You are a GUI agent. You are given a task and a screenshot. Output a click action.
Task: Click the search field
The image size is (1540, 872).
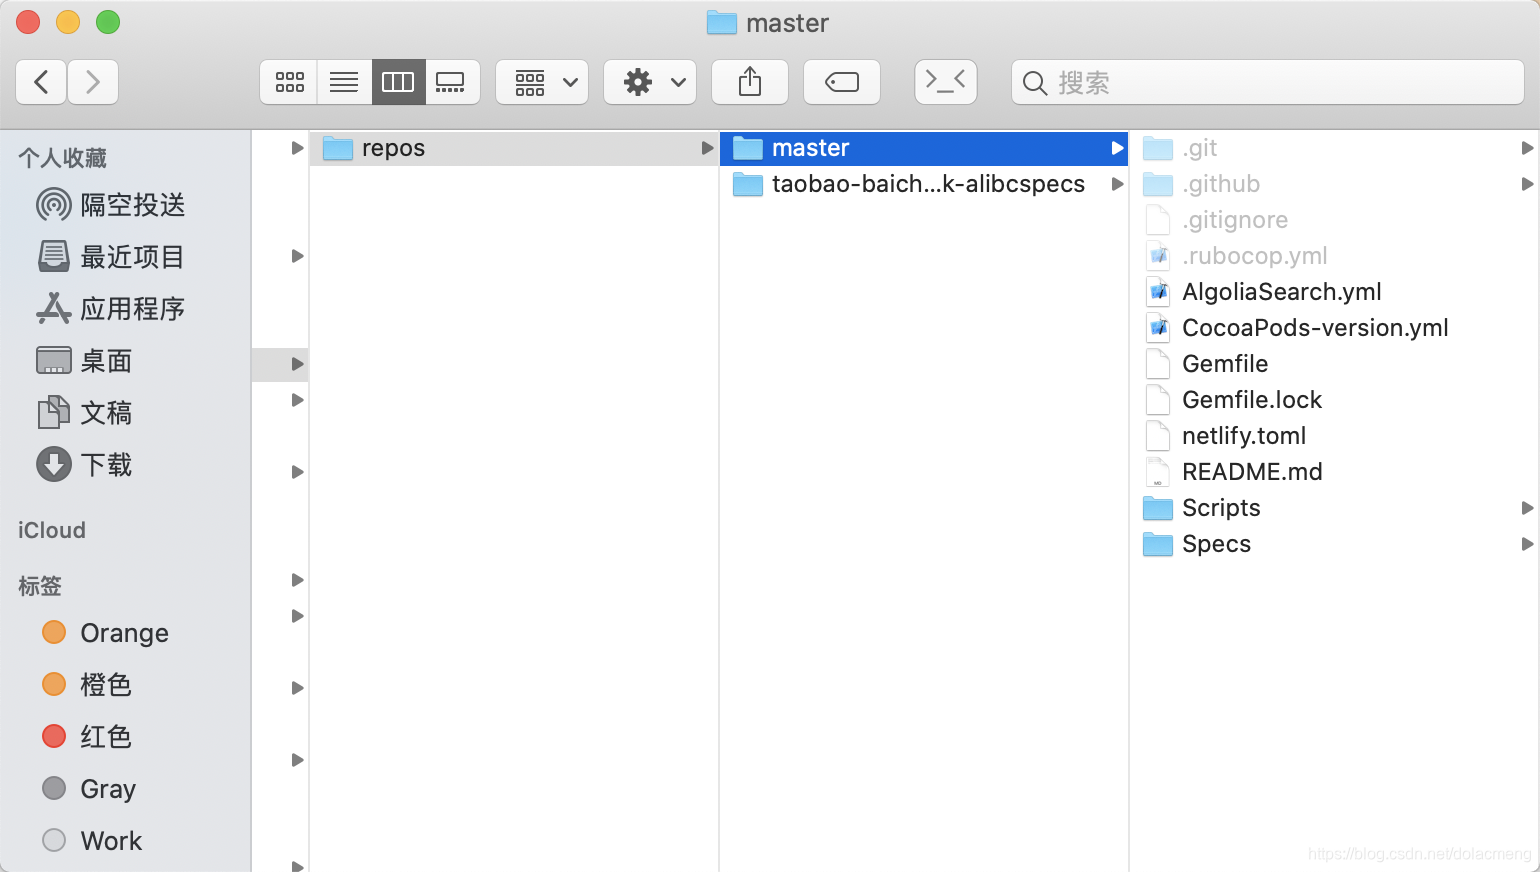click(1268, 82)
